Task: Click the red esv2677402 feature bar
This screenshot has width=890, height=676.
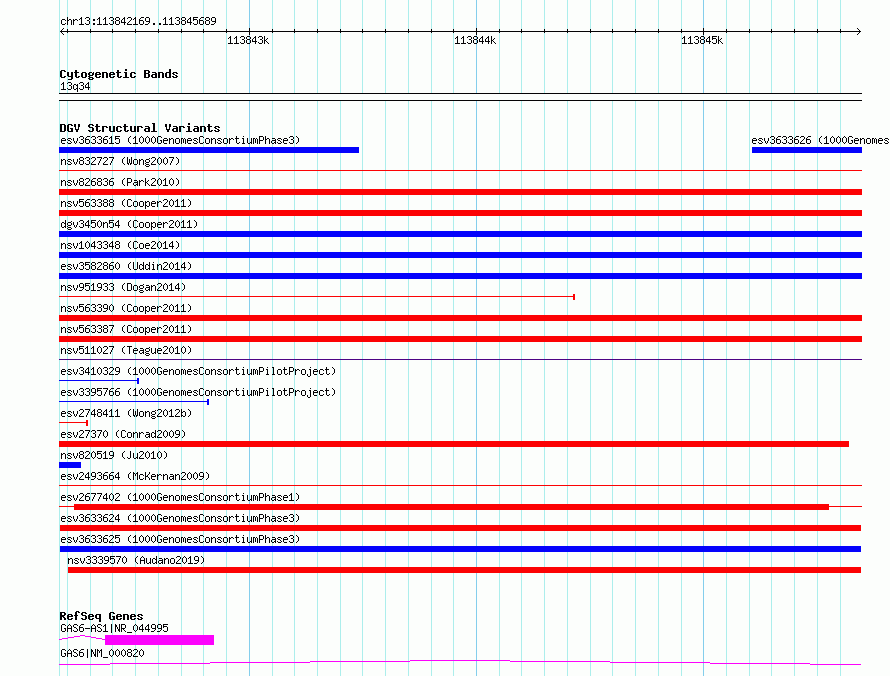Action: (x=451, y=507)
